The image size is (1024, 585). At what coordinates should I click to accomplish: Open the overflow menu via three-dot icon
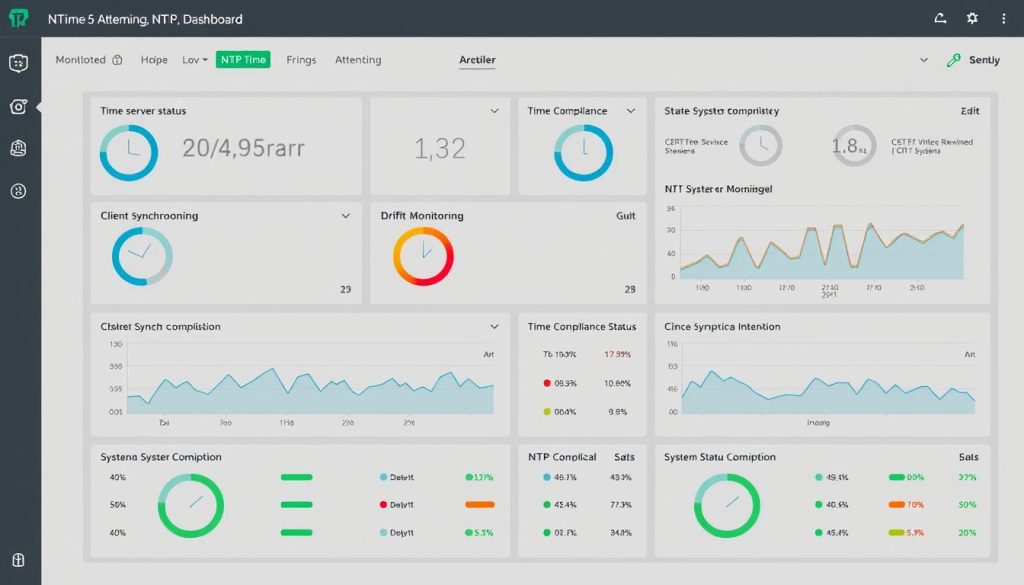[1005, 18]
